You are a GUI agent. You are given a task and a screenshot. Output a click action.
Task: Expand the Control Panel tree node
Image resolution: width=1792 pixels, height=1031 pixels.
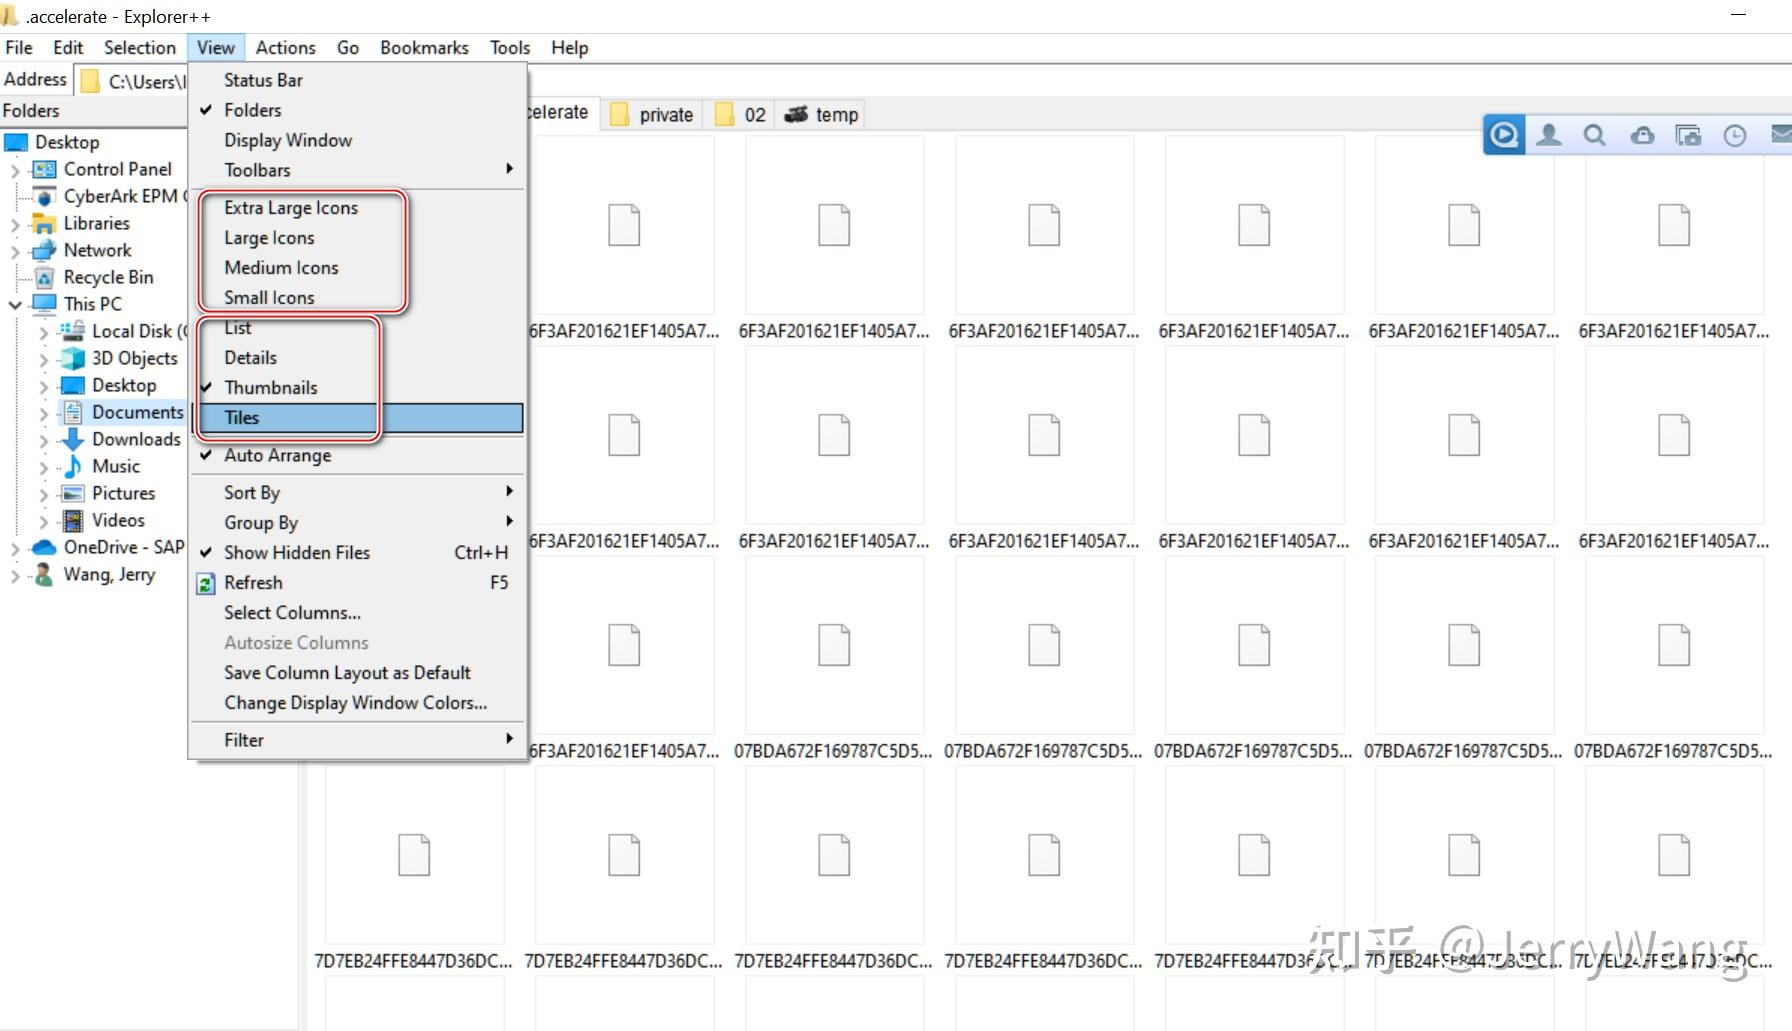[x=15, y=170]
